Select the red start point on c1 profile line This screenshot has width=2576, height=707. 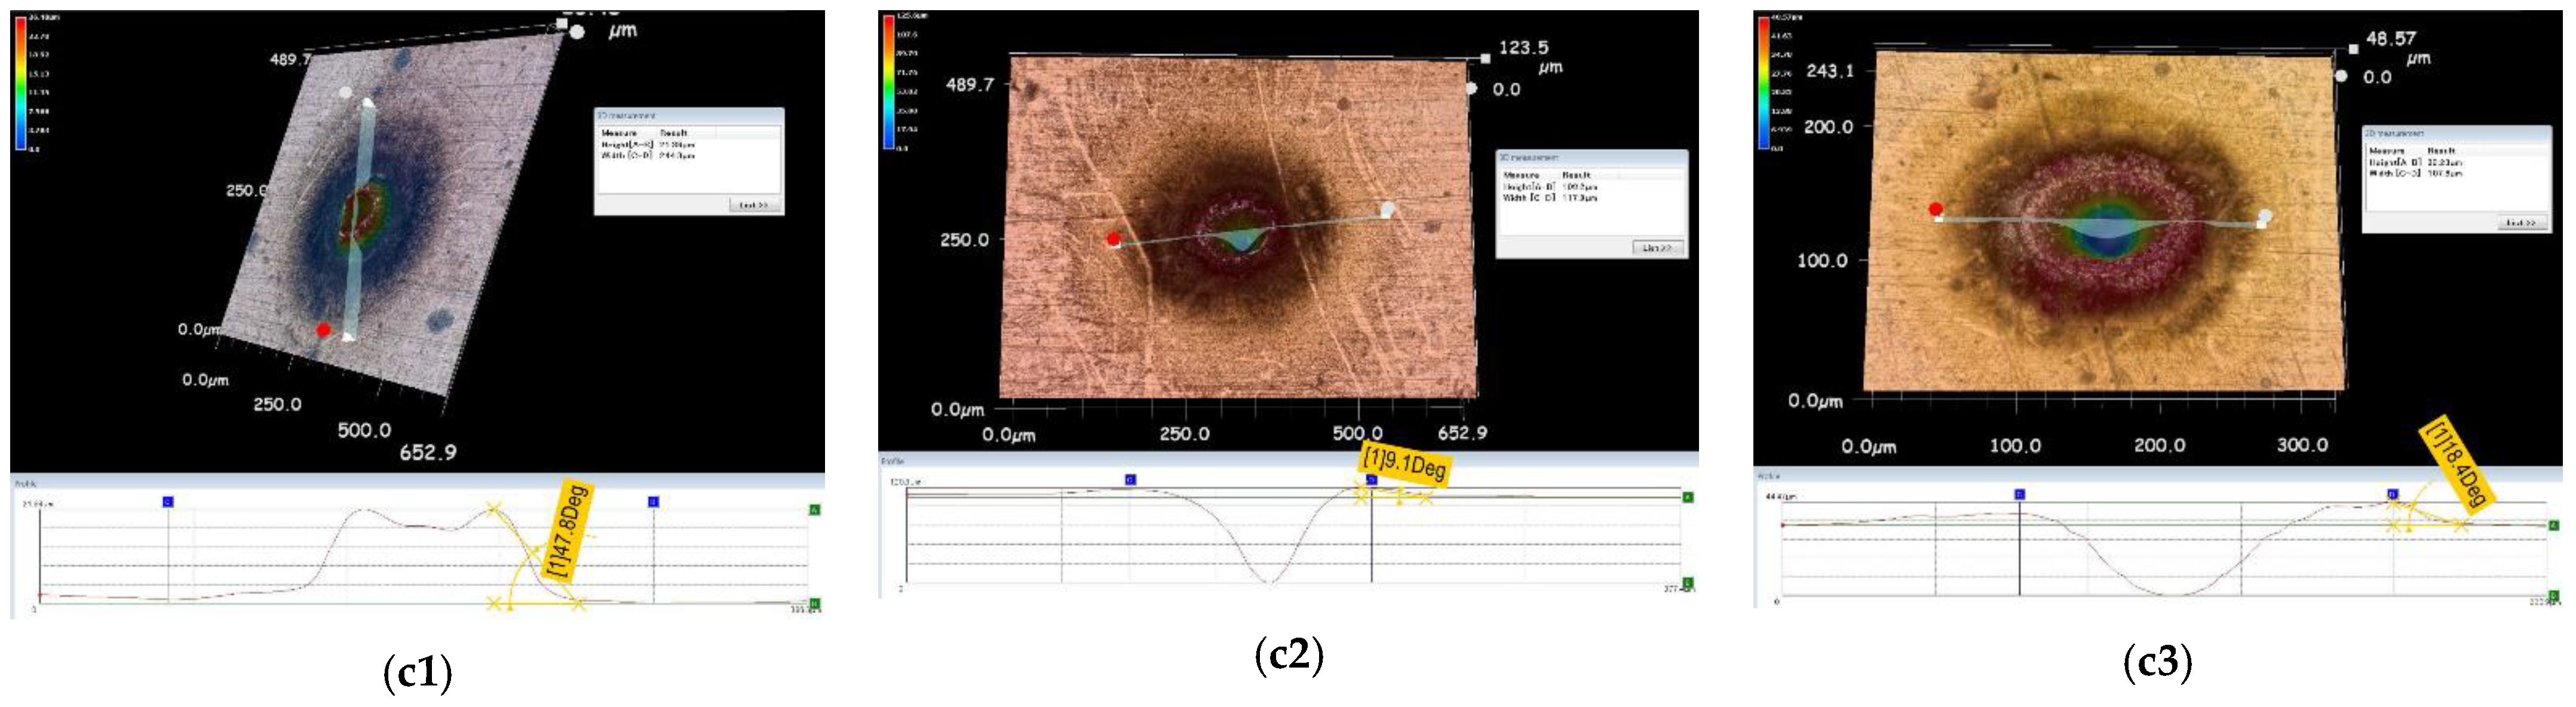pos(323,330)
